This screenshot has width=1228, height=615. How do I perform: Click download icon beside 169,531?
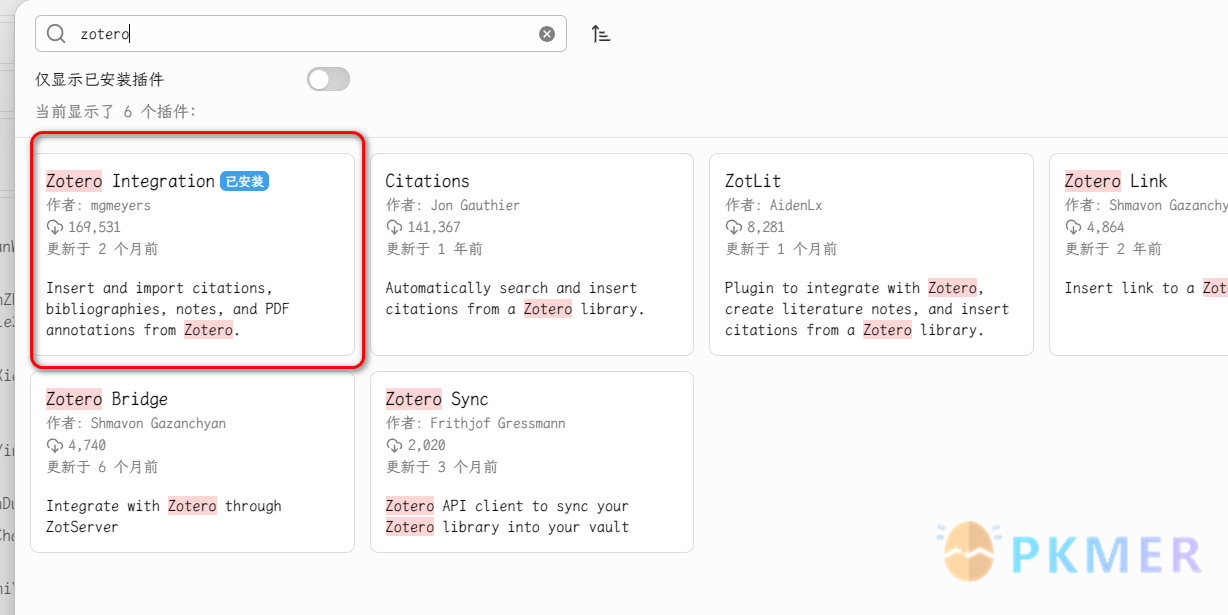click(55, 227)
